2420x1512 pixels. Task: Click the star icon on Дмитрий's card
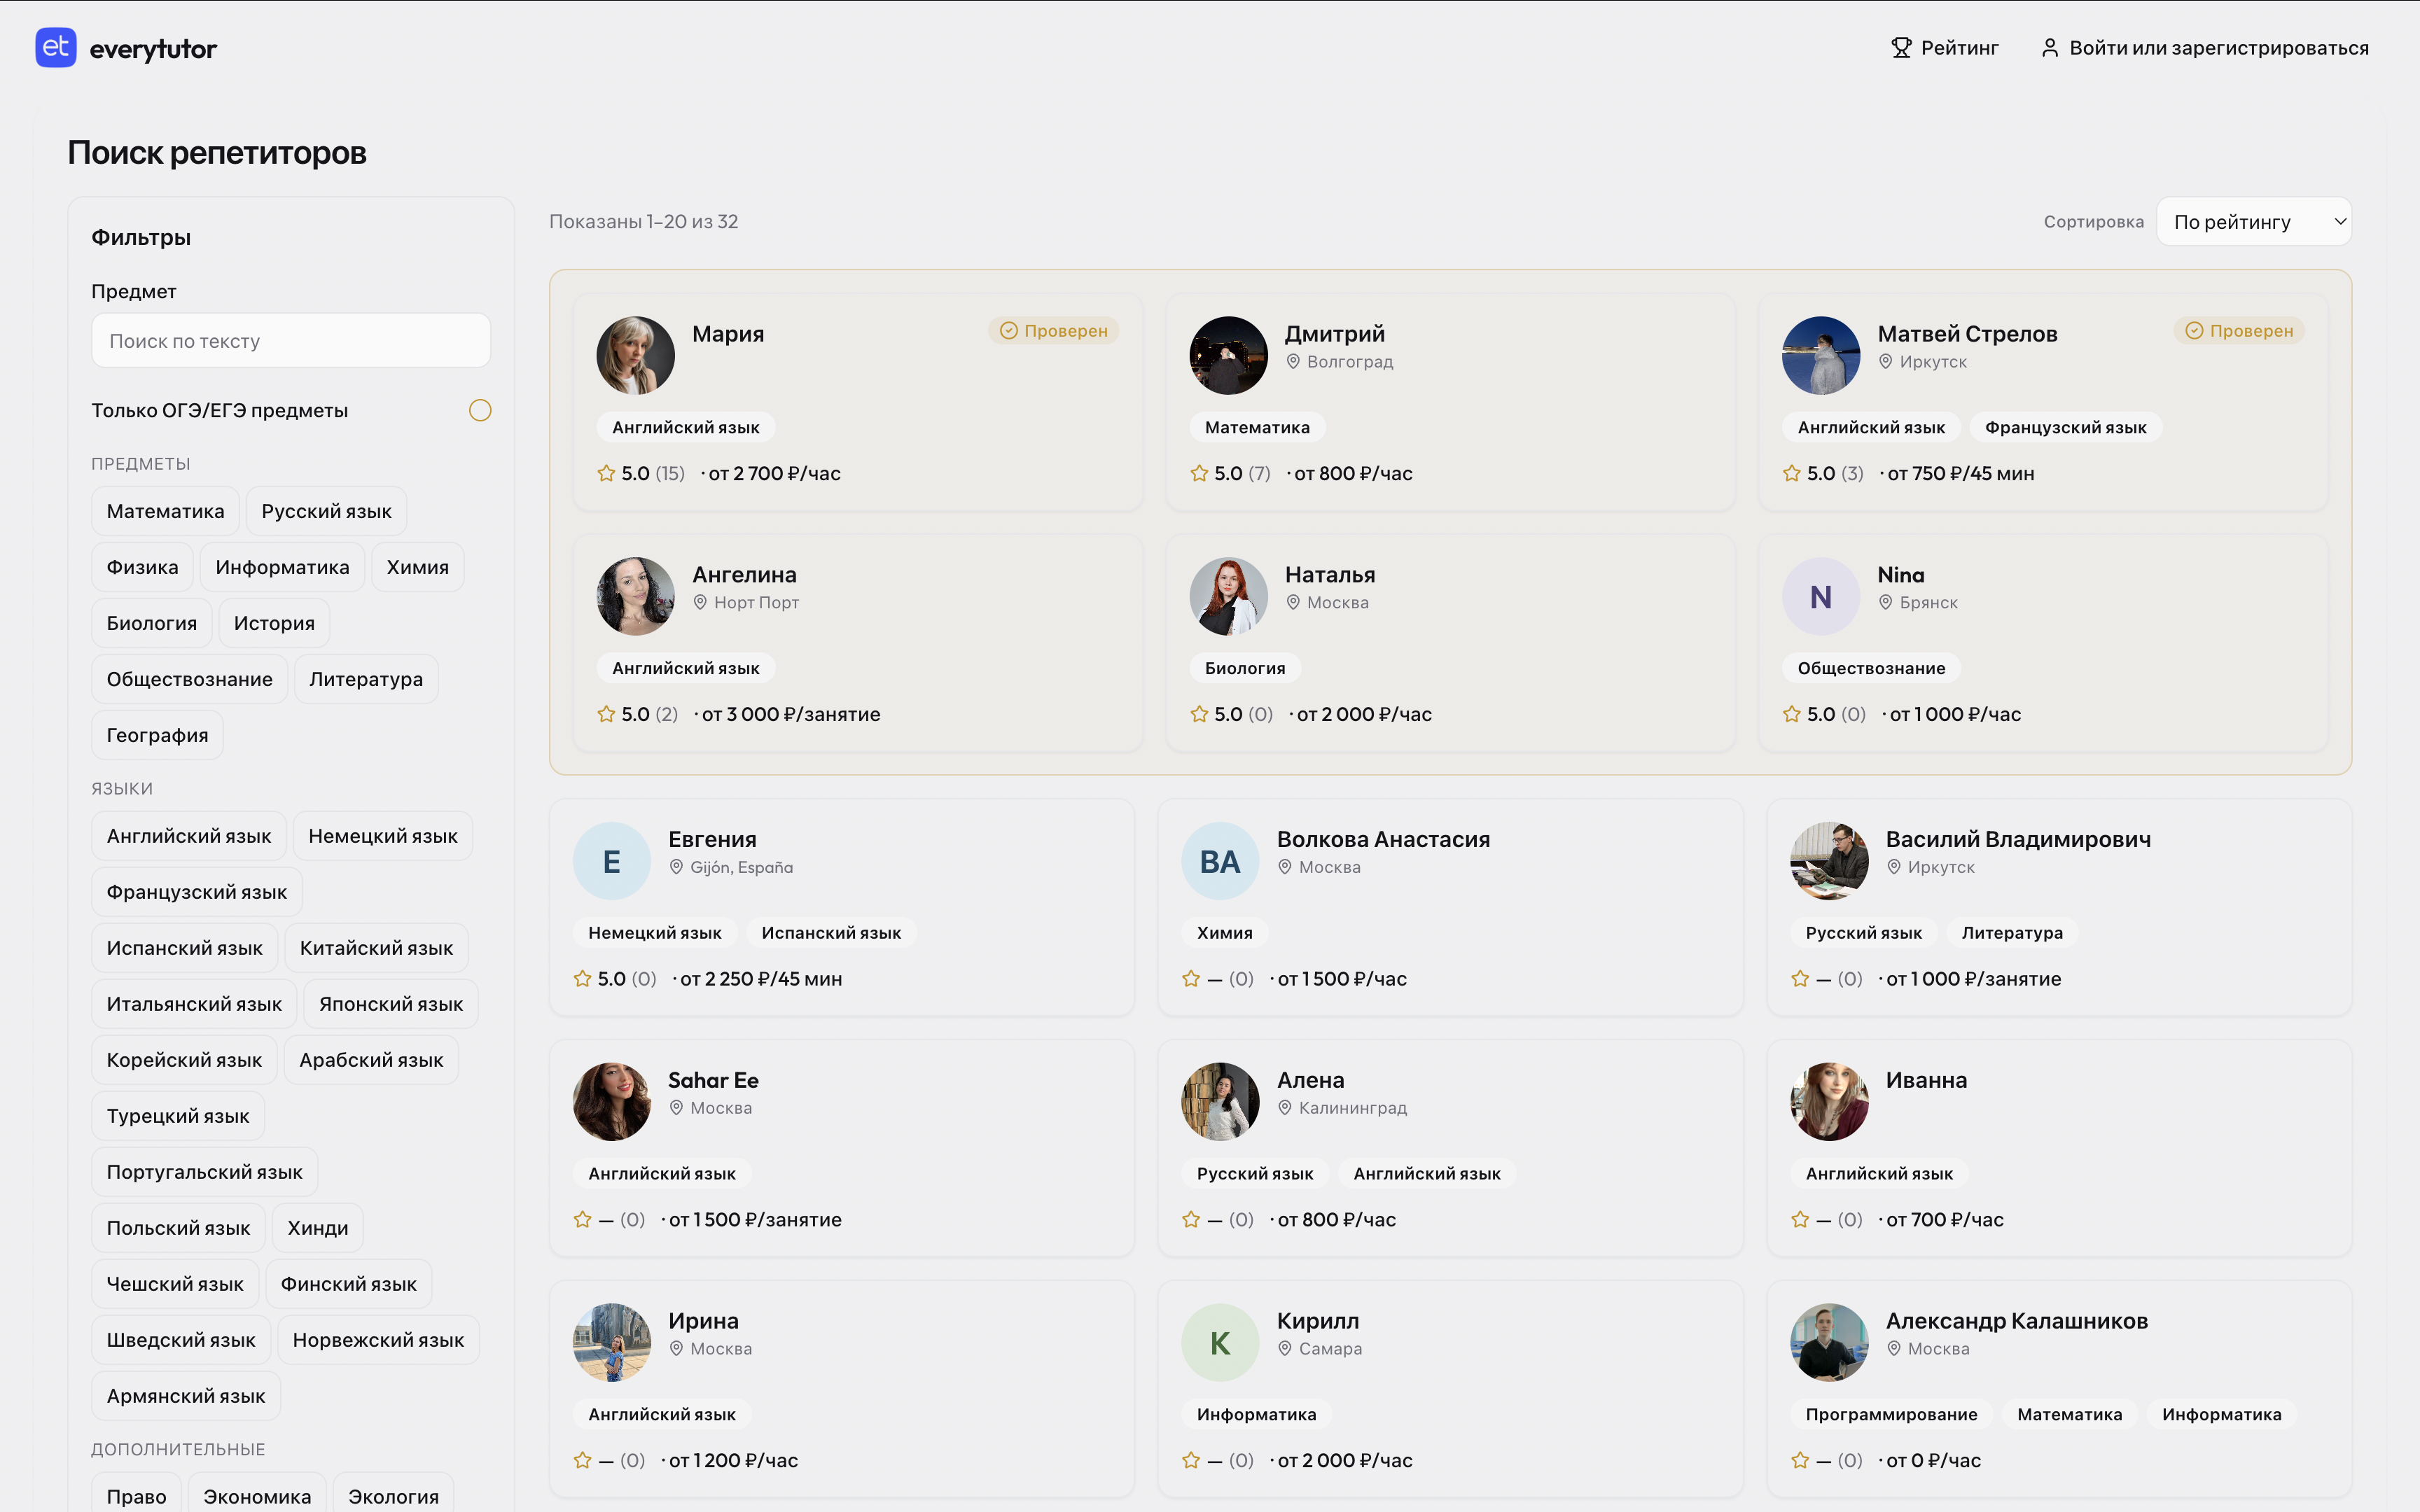[1199, 473]
